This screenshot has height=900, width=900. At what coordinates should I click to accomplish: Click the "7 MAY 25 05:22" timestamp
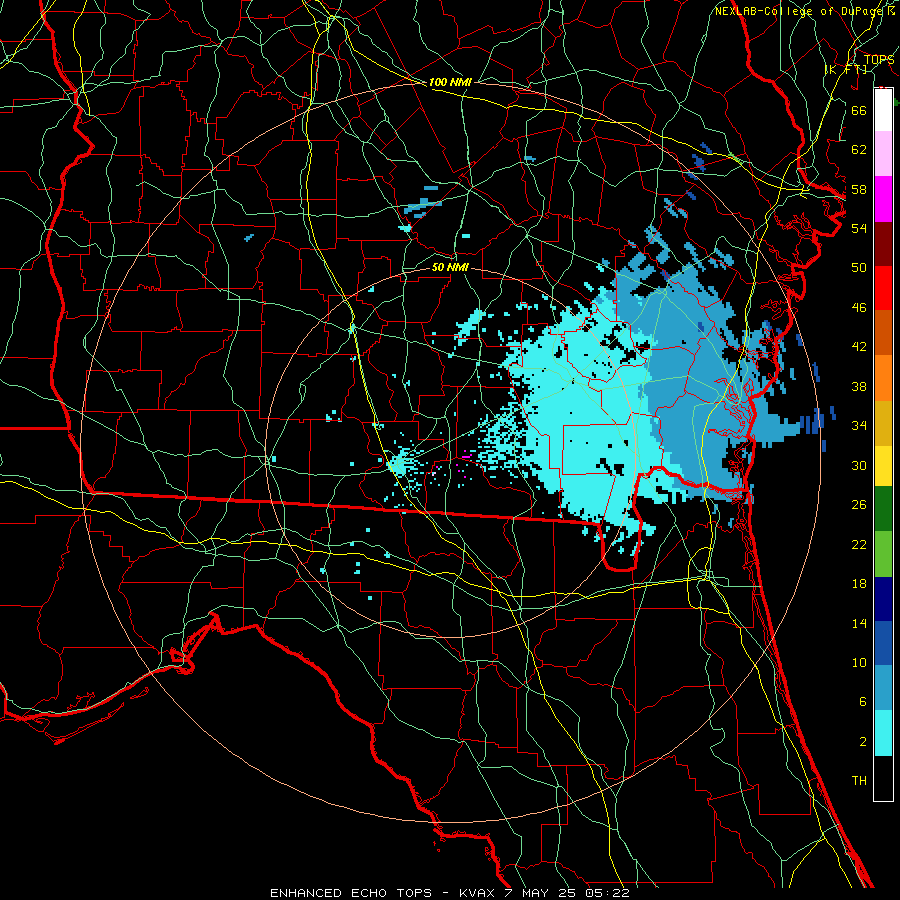(x=567, y=893)
